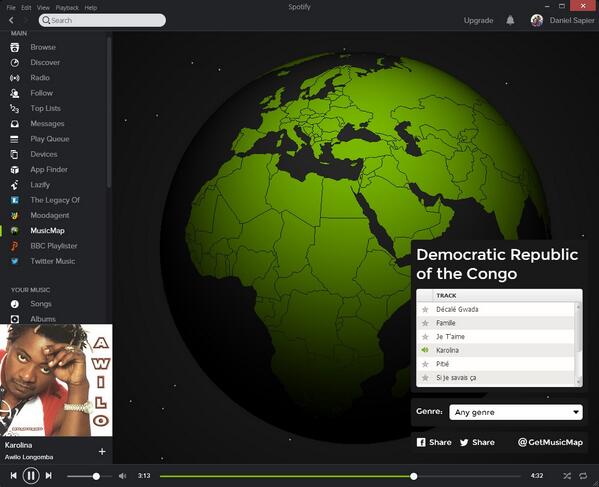Open the Radio broadcast icon

15,78
